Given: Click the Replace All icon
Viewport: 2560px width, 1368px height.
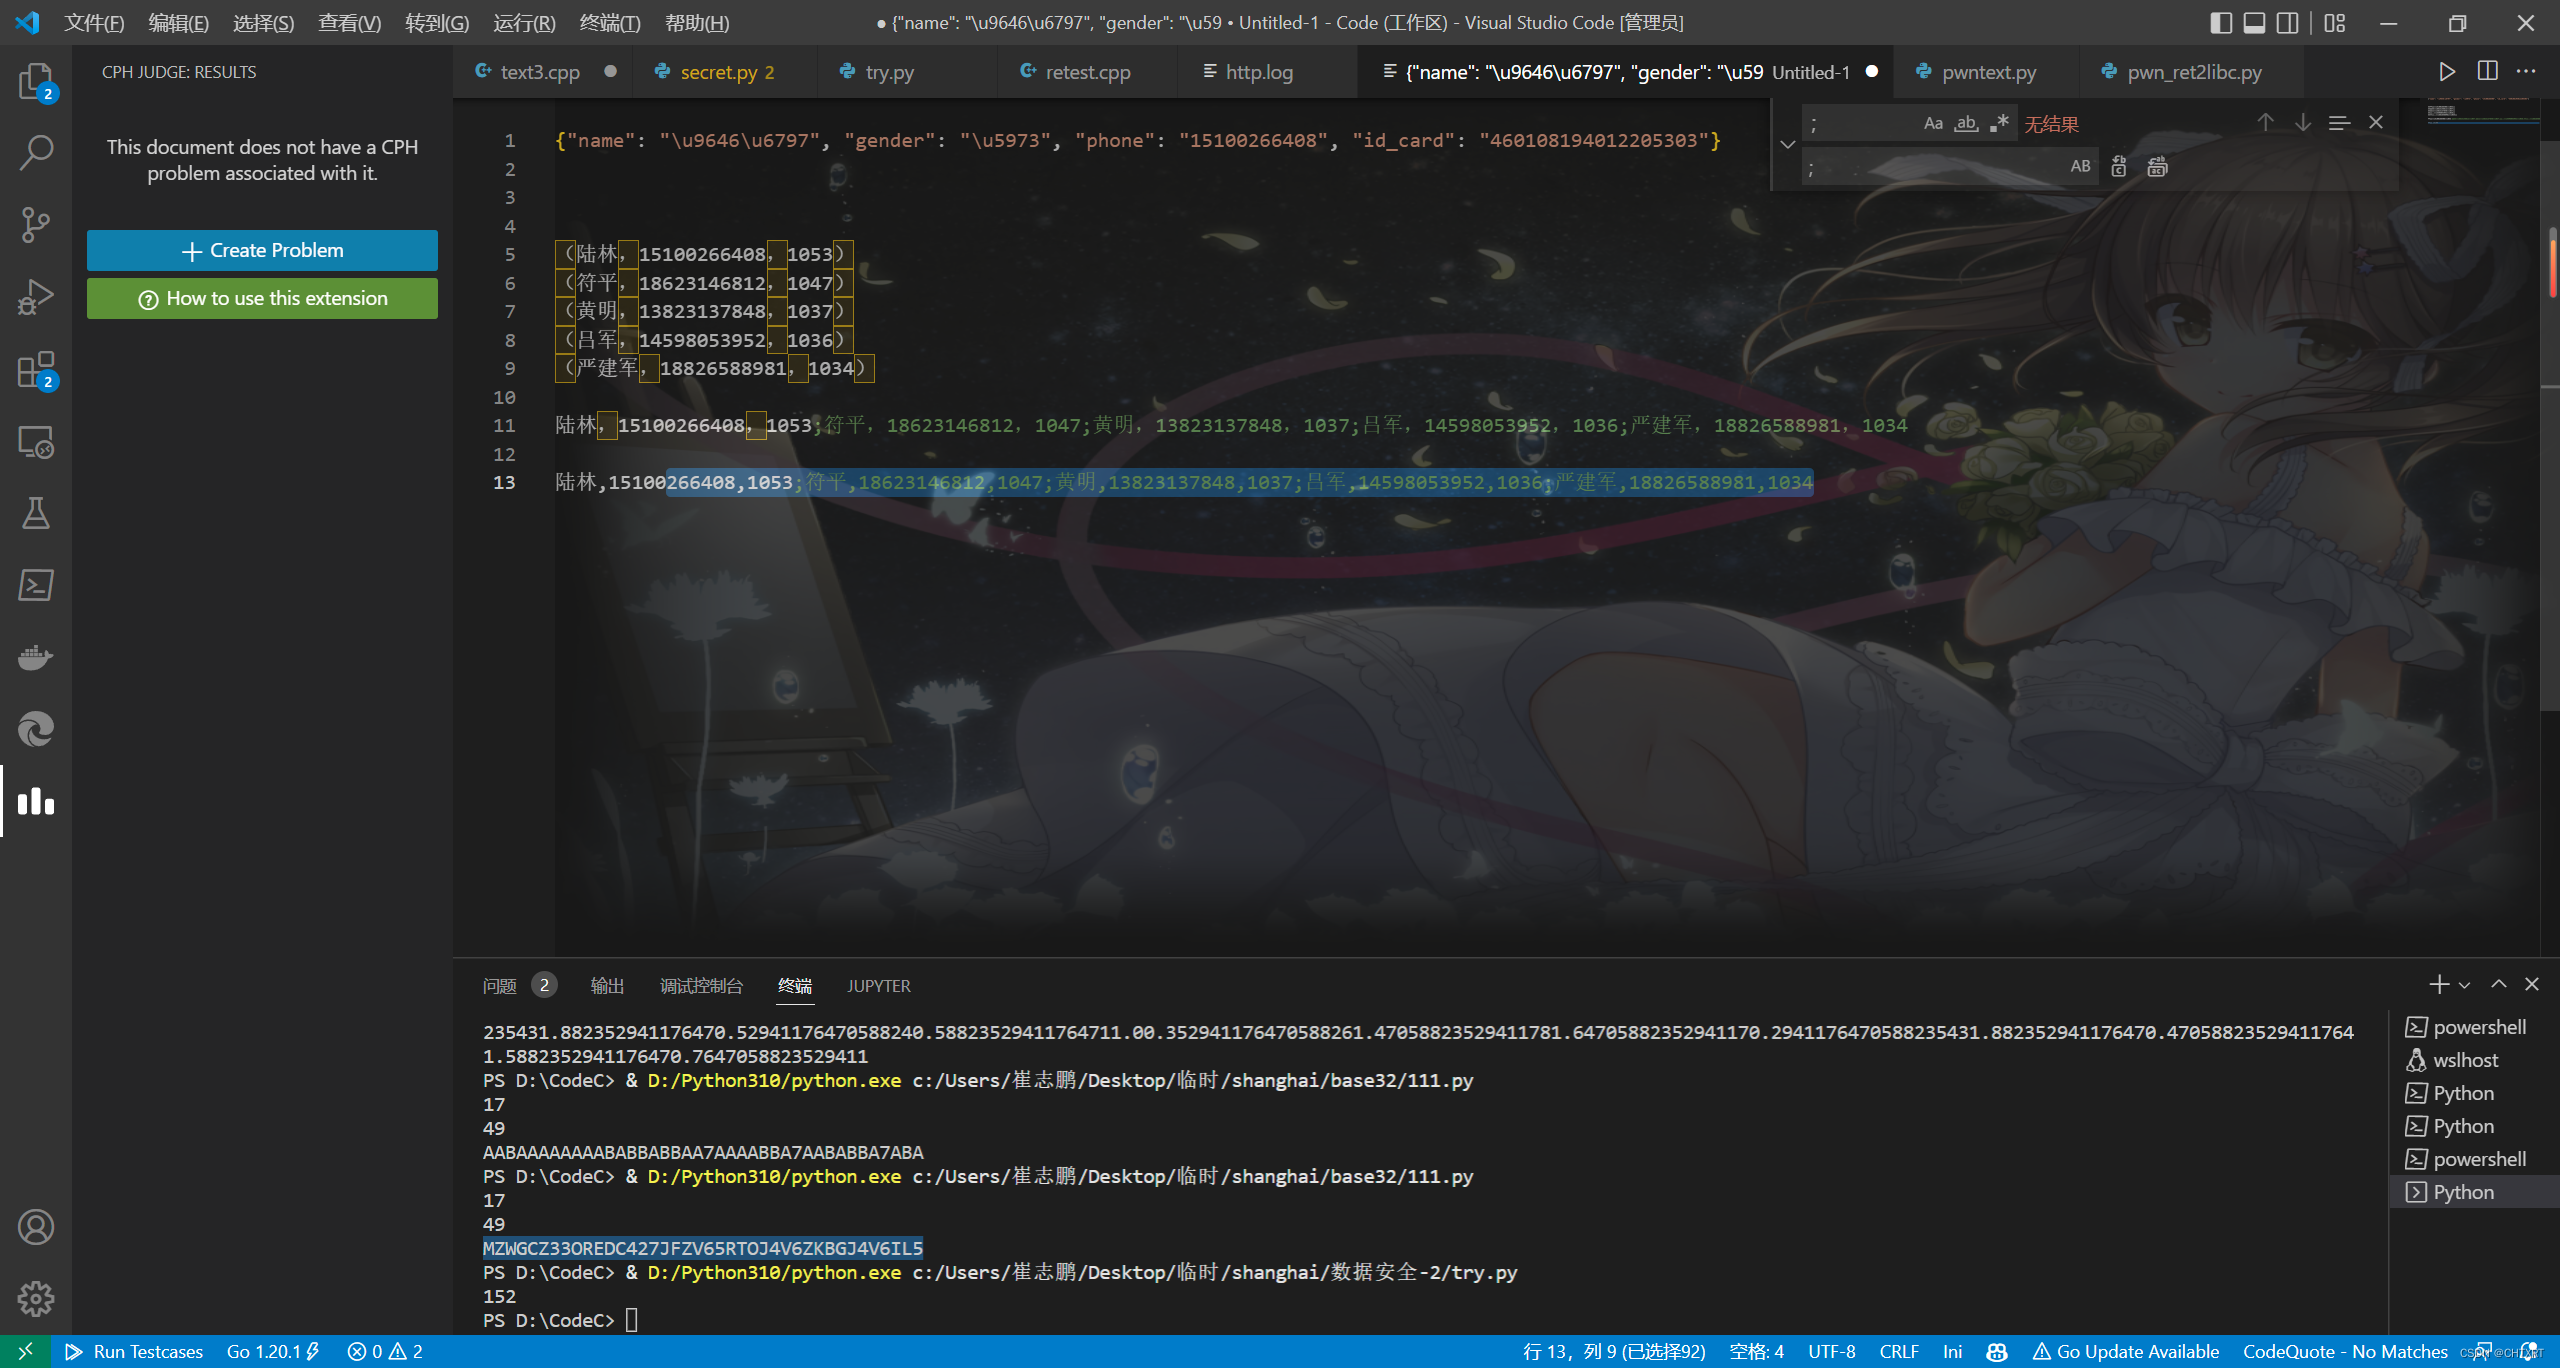Looking at the screenshot, I should [2157, 167].
